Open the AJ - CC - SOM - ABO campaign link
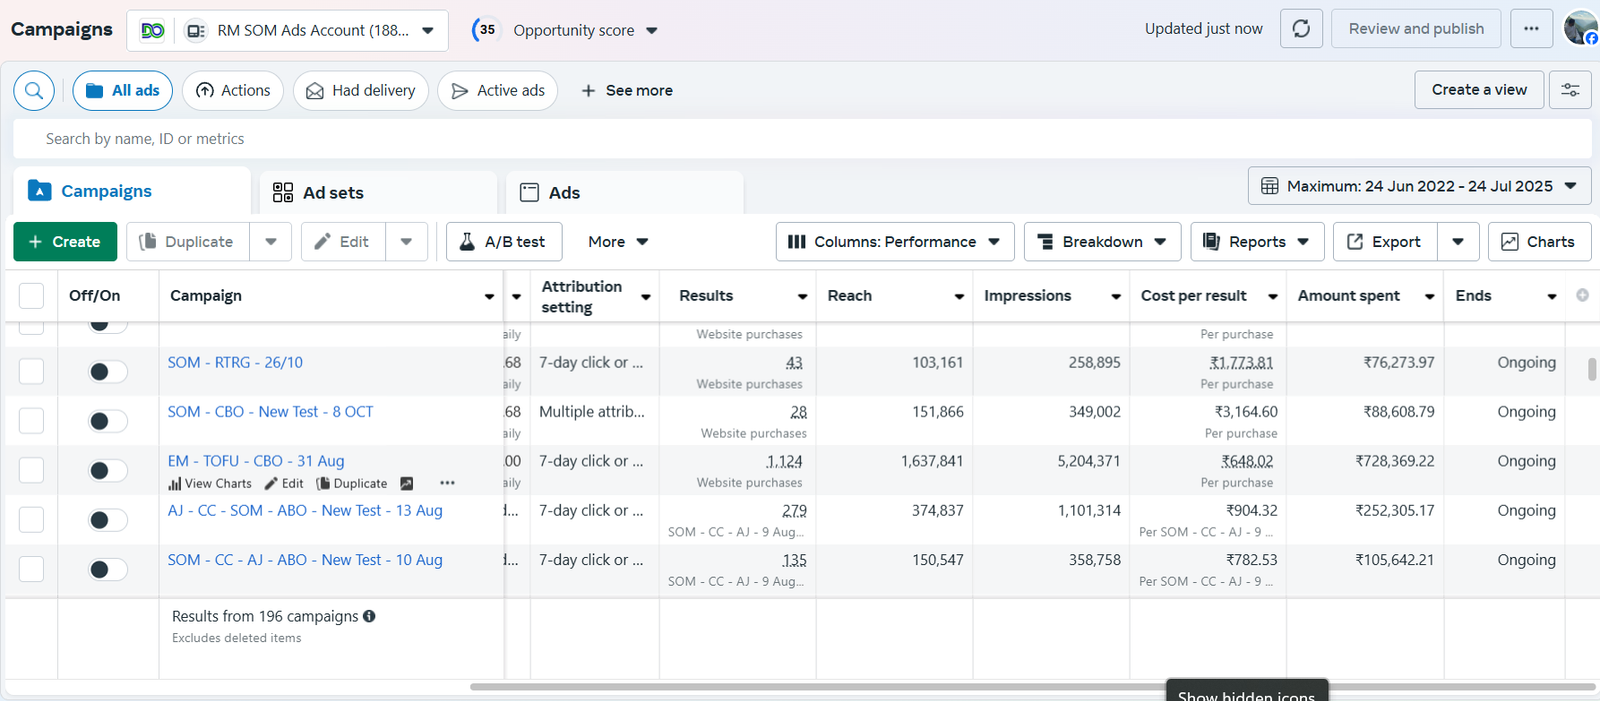 coord(305,511)
